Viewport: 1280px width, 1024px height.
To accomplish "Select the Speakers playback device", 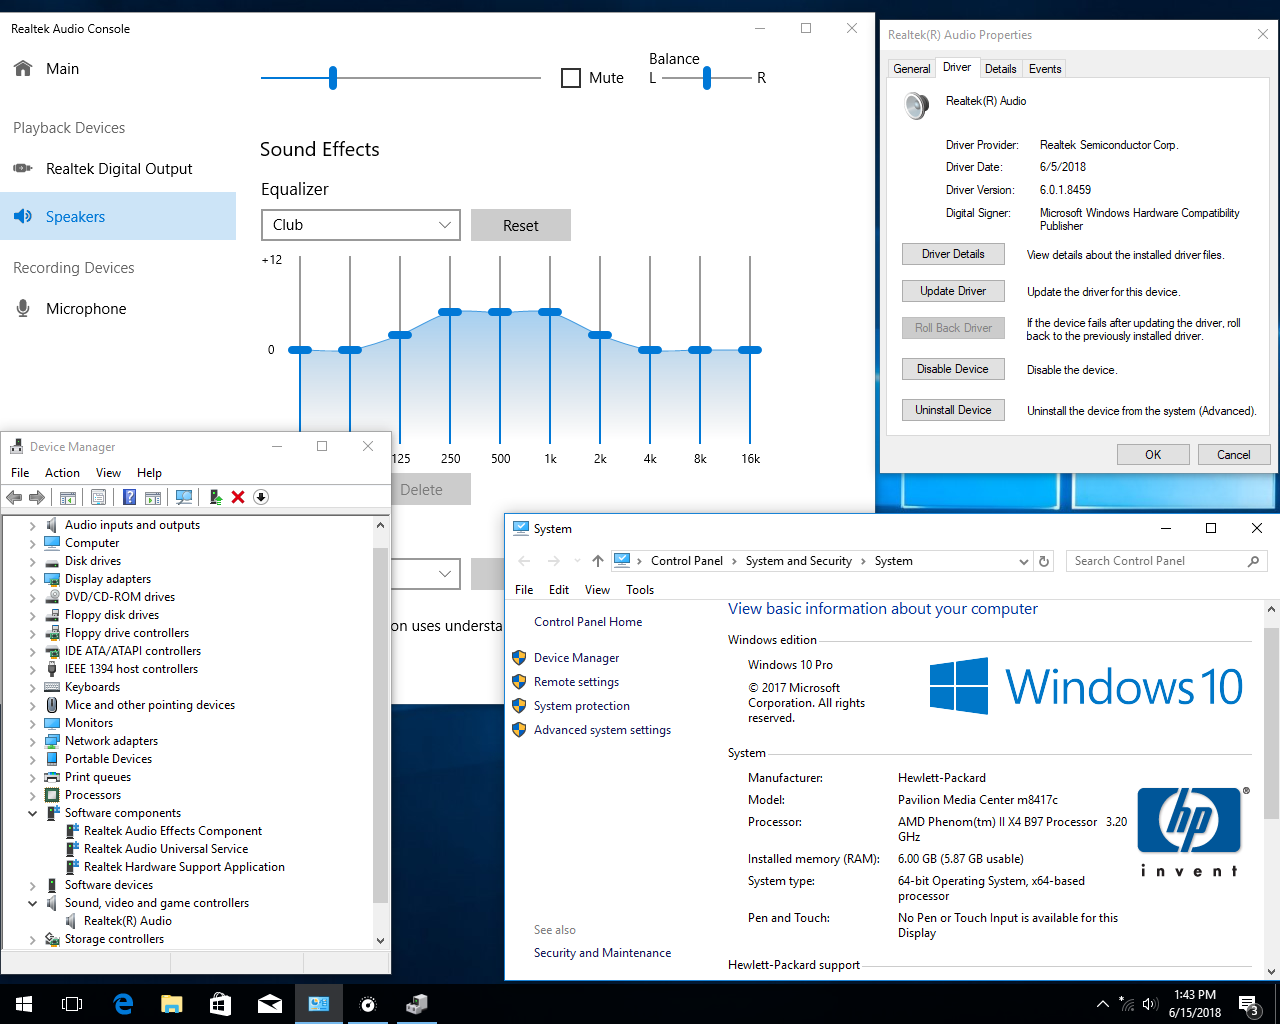I will coord(118,216).
